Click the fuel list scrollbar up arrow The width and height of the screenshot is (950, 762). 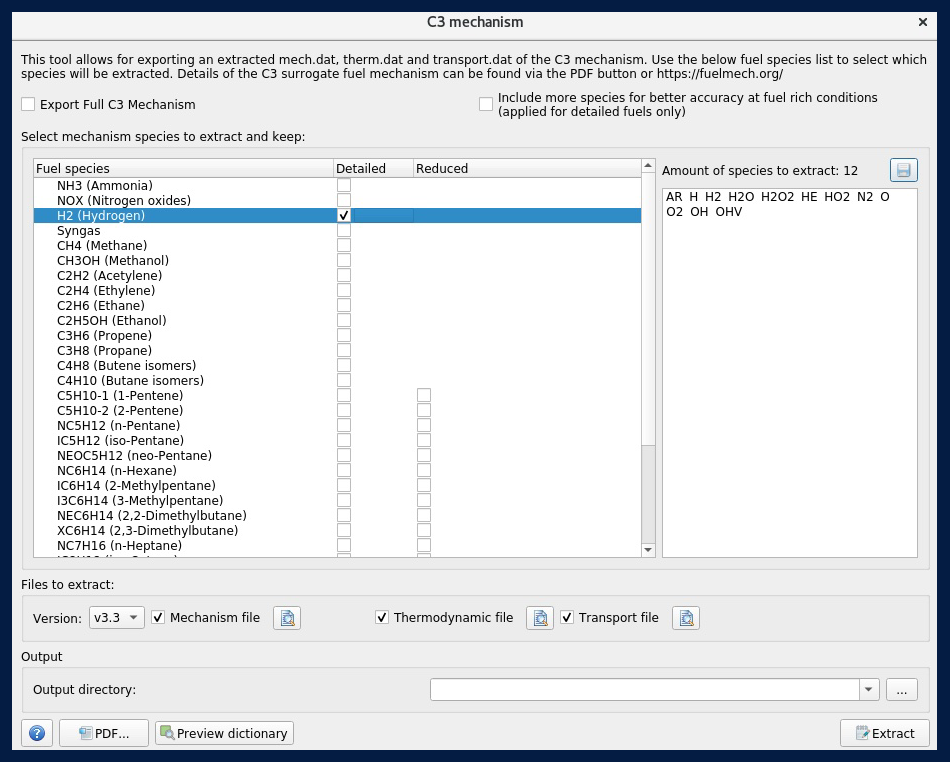coord(648,165)
